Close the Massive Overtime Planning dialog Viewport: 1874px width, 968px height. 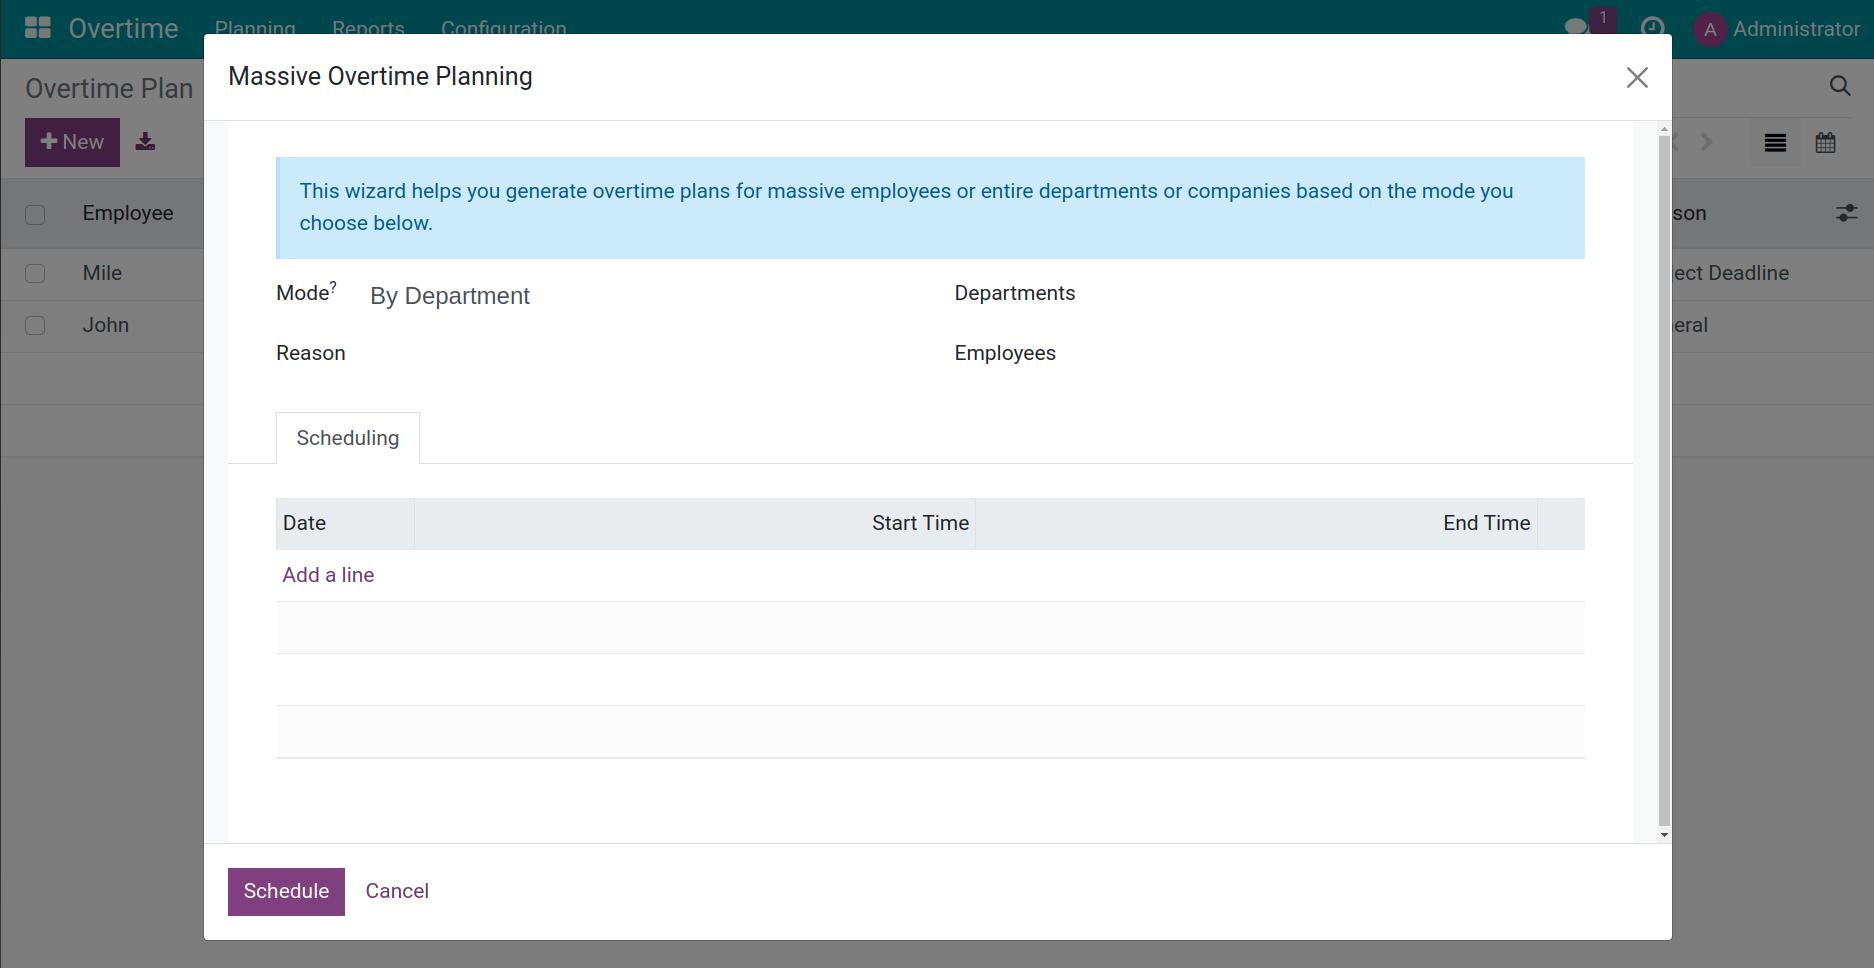1637,77
